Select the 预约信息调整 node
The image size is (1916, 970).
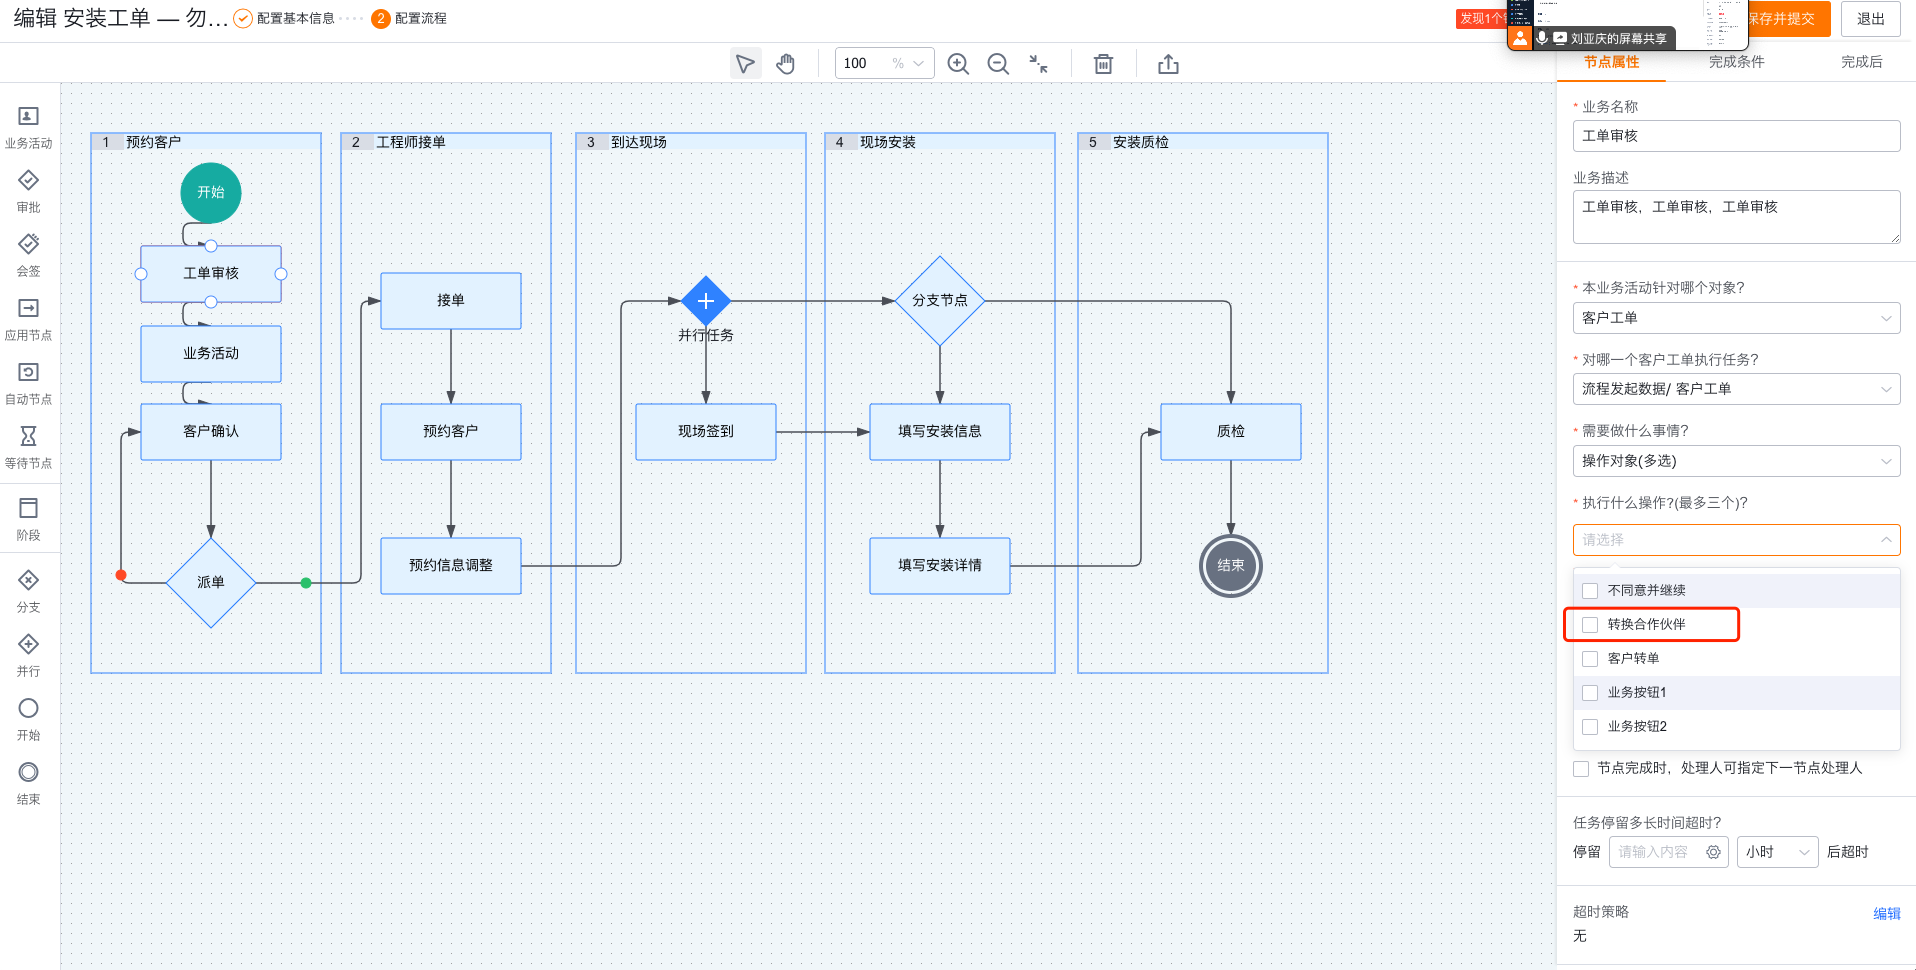tap(451, 566)
